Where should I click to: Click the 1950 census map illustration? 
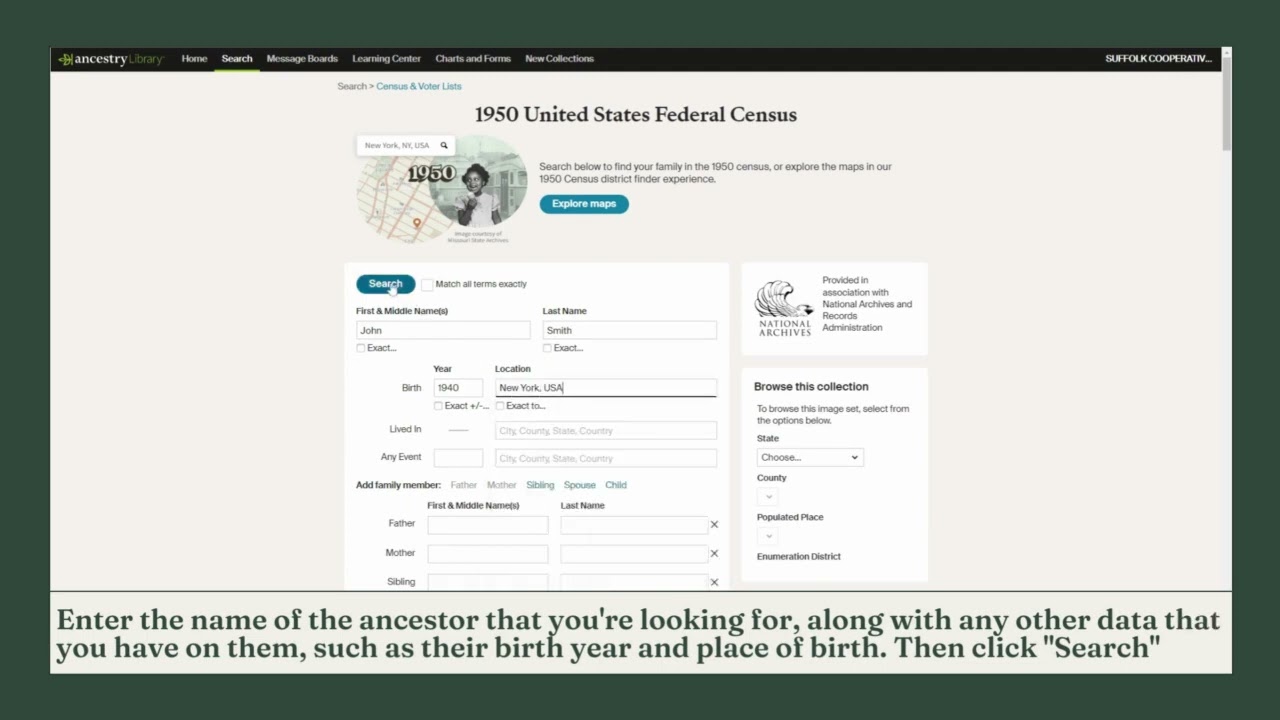pos(442,190)
